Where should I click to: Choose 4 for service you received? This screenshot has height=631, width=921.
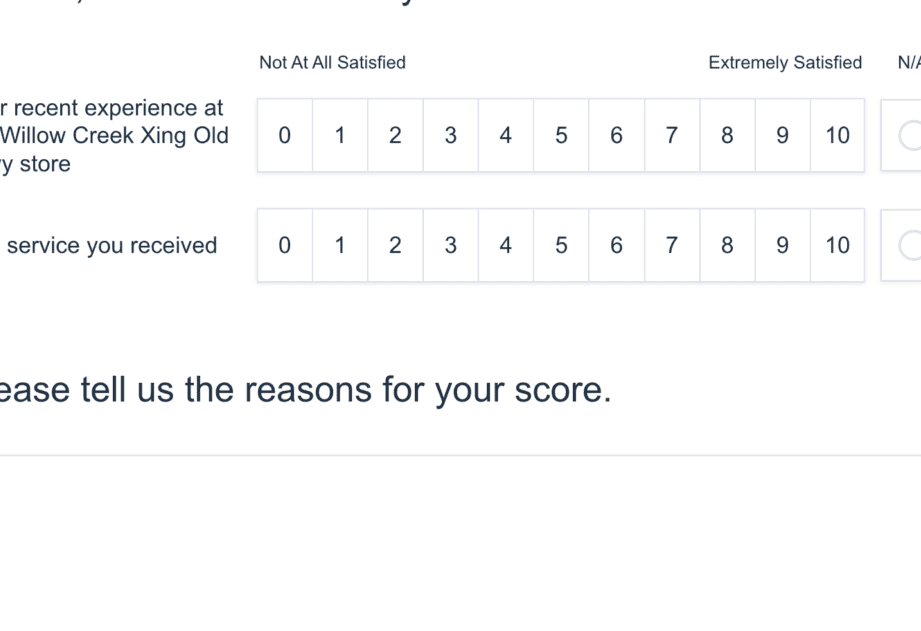click(506, 245)
